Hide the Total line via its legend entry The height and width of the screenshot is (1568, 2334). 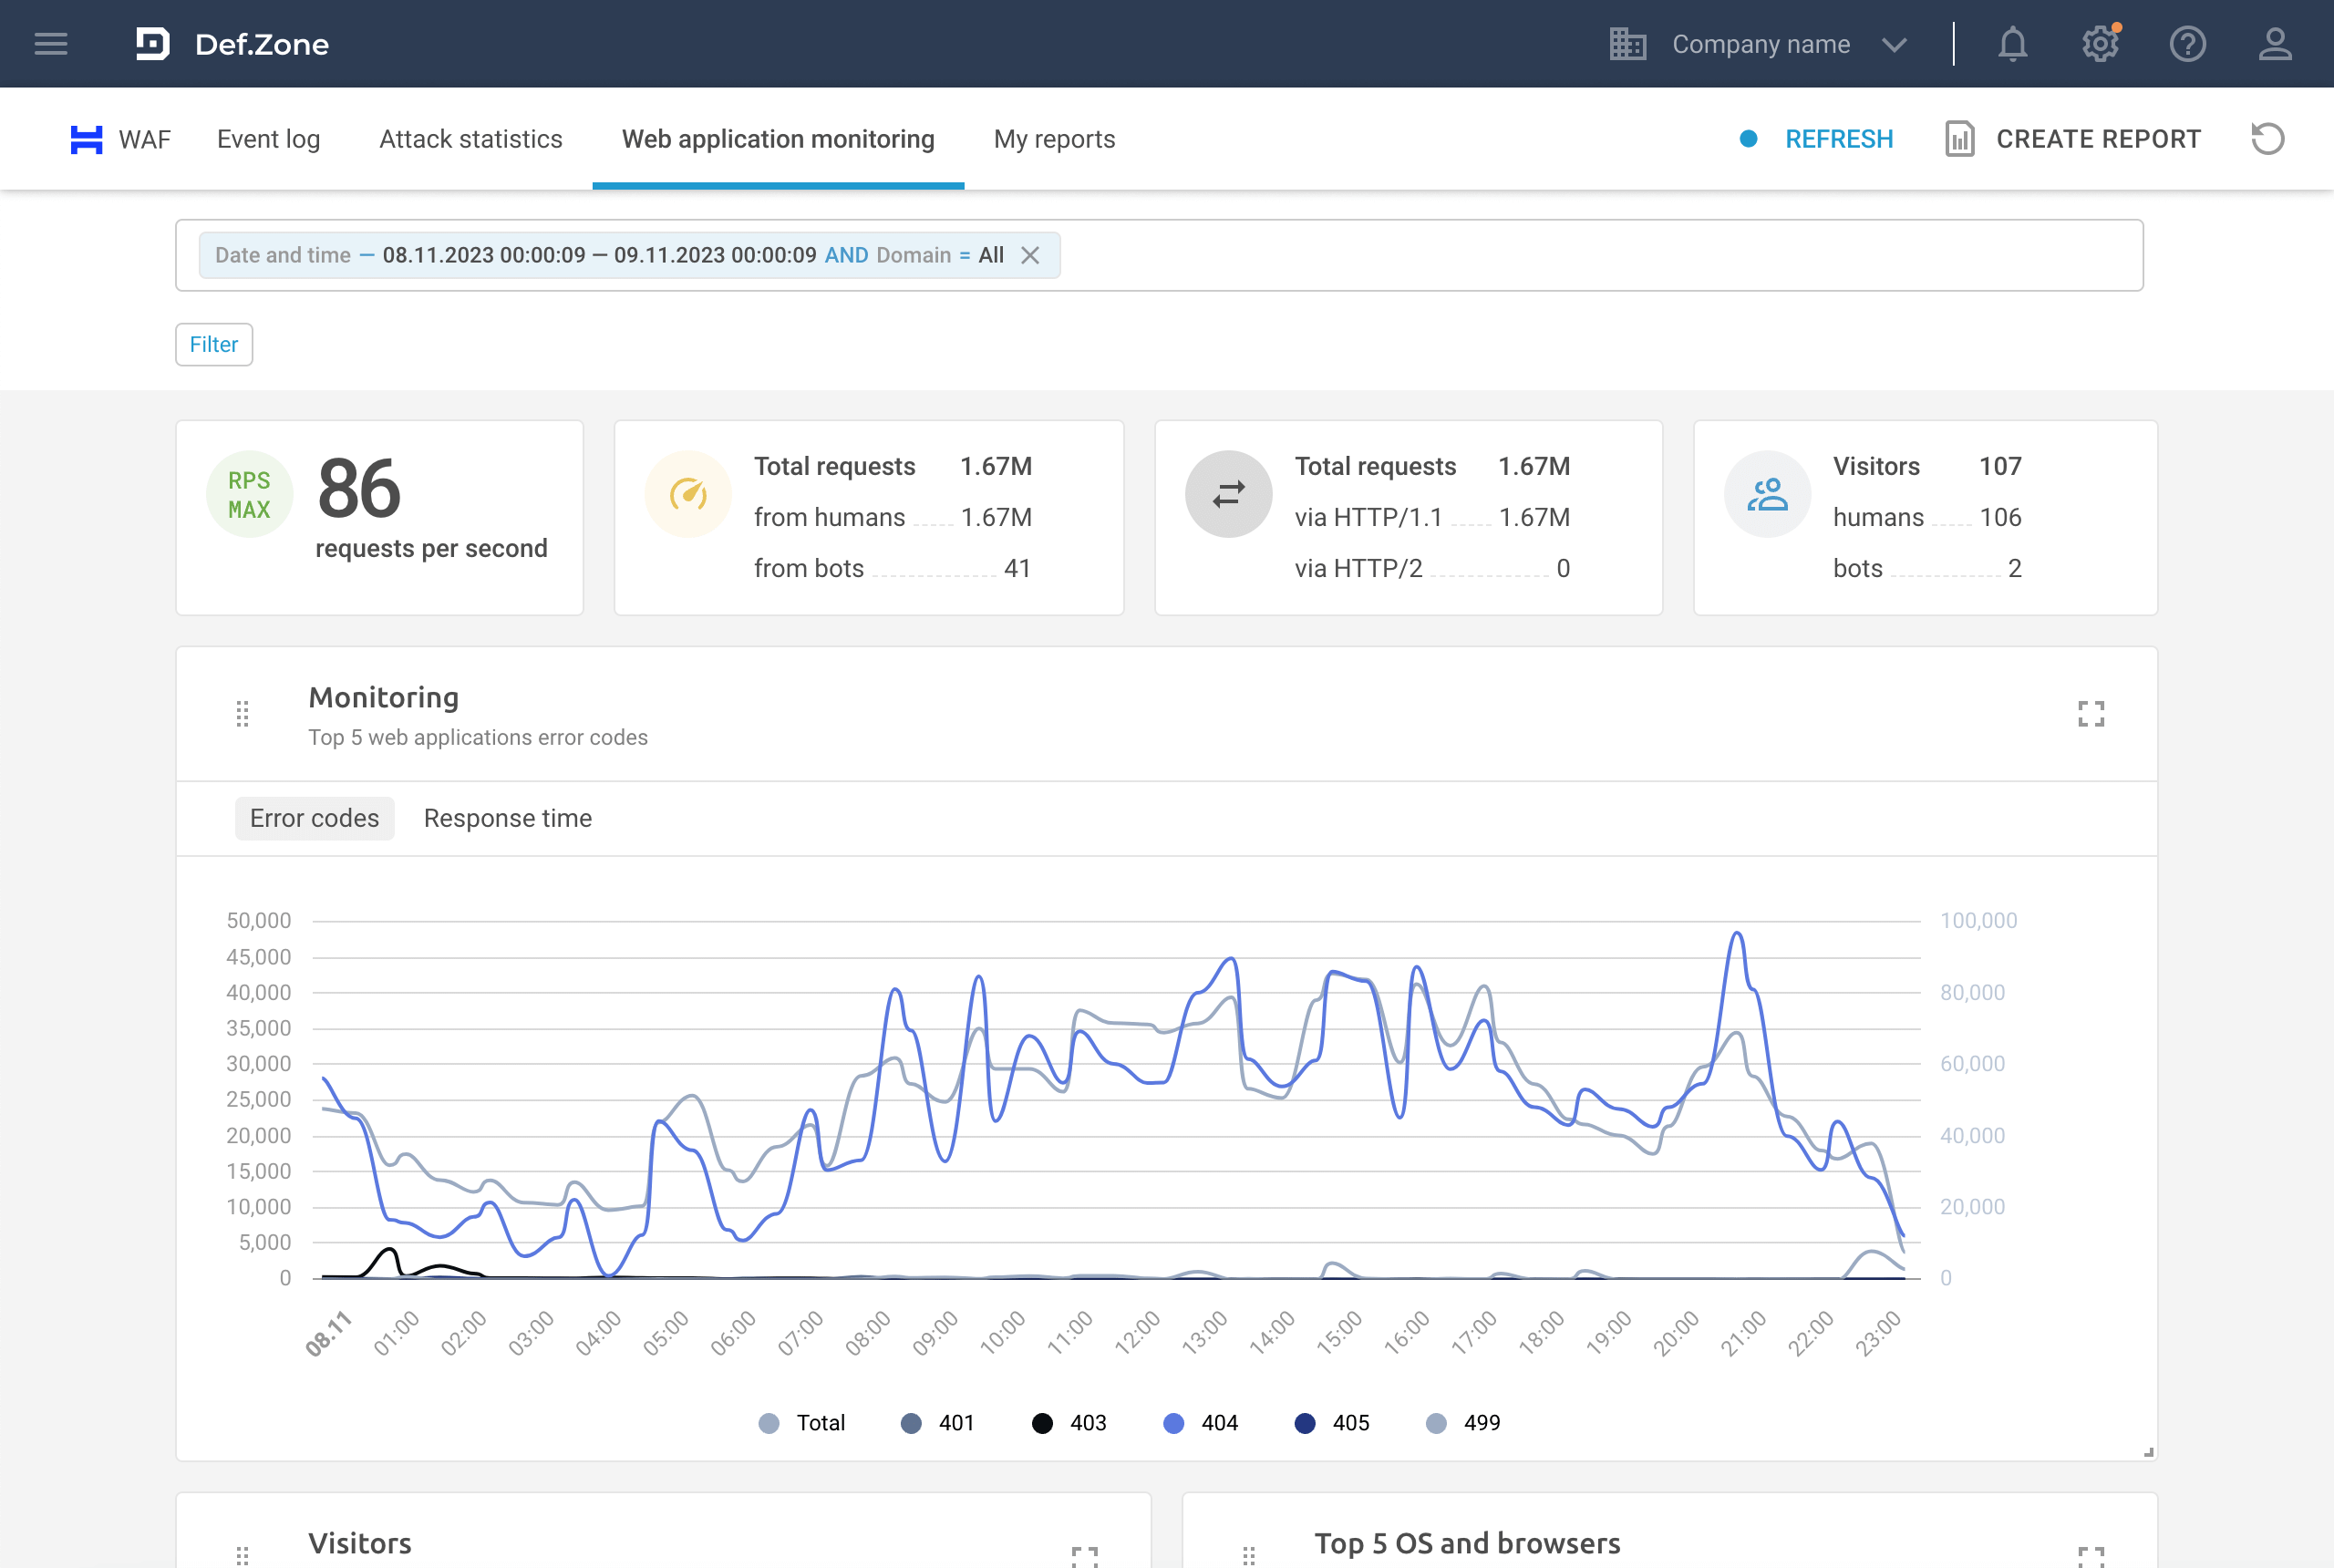[805, 1422]
